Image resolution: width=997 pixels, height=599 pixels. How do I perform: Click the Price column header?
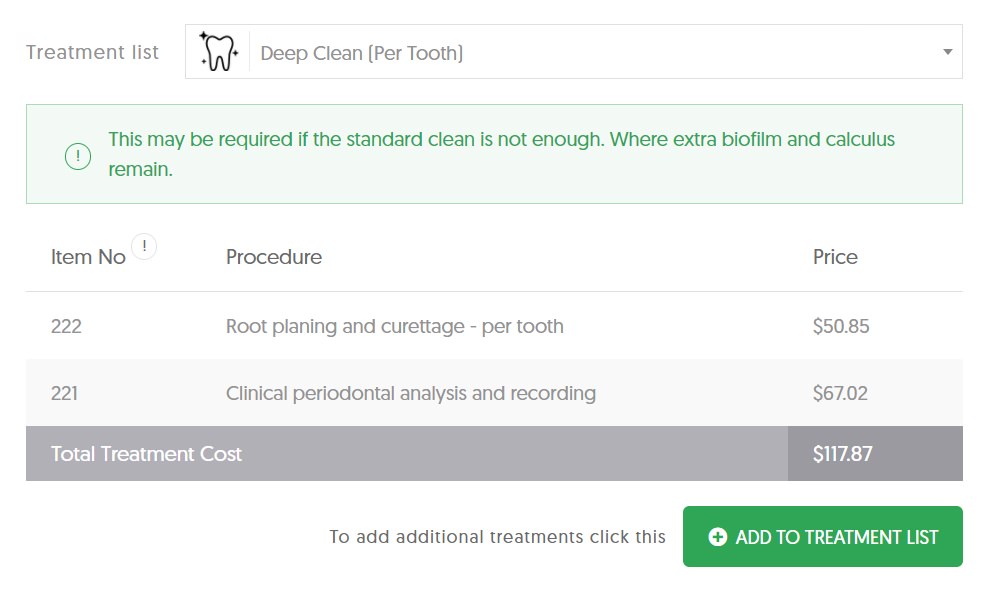835,257
